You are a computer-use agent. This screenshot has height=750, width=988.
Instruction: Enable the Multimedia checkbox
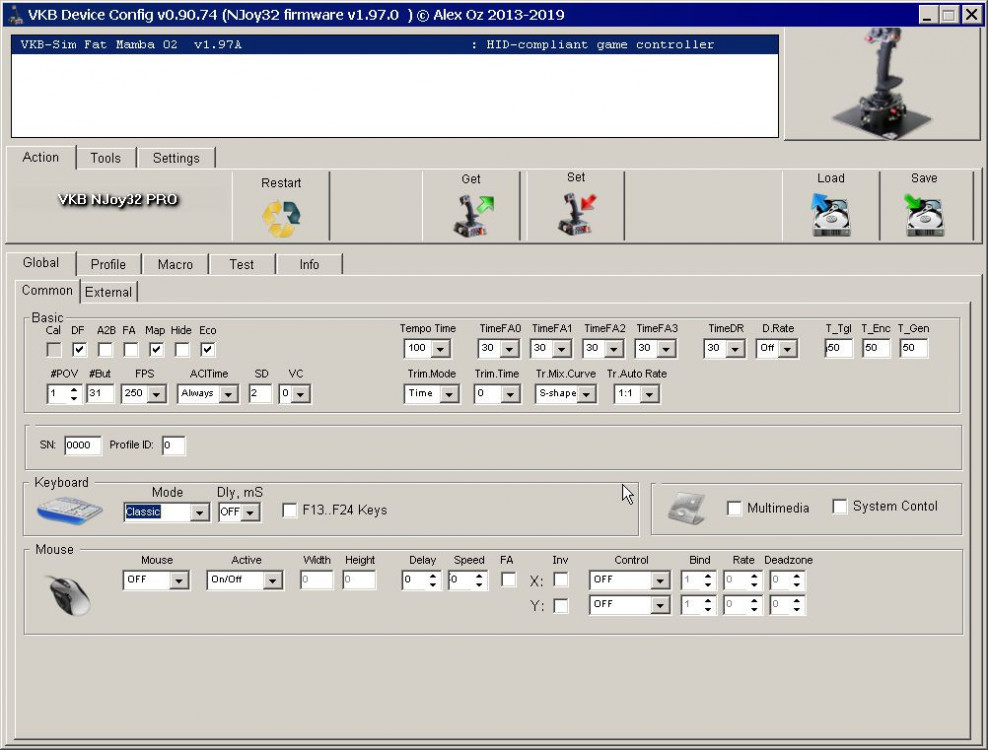click(x=734, y=508)
